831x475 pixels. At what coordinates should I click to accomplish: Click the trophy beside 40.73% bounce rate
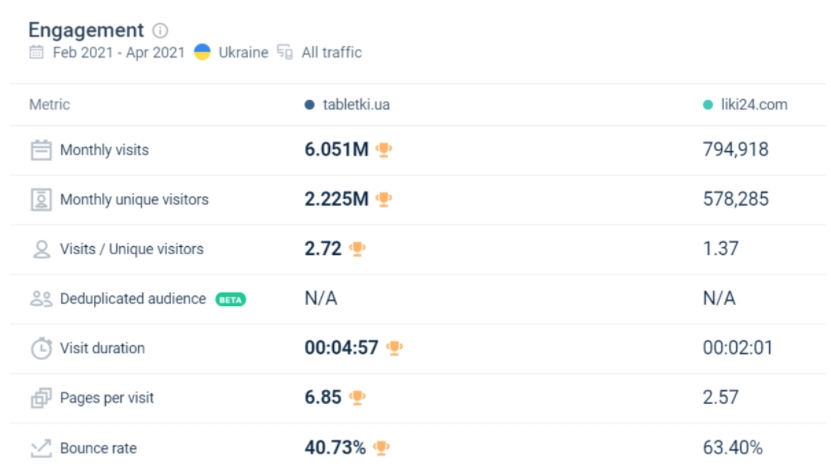pyautogui.click(x=383, y=448)
